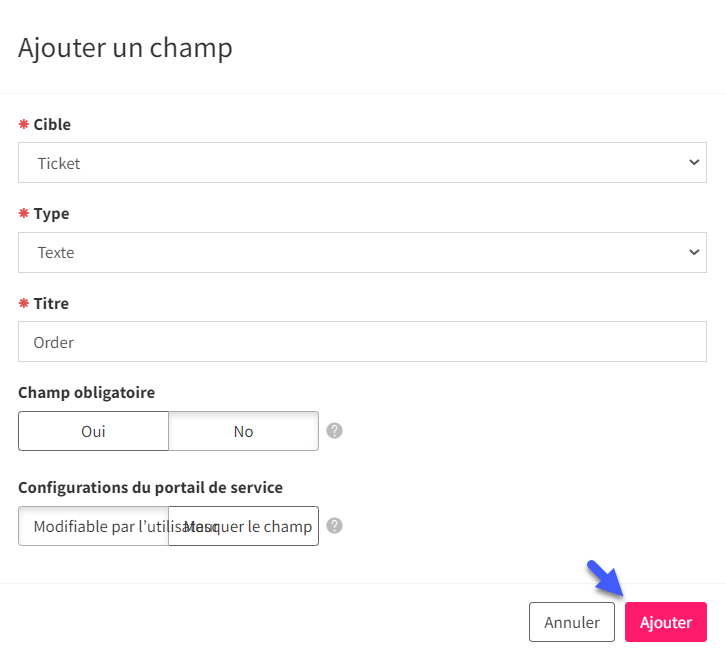Choose Masquer le champ option
The height and width of the screenshot is (661, 726).
(x=244, y=526)
